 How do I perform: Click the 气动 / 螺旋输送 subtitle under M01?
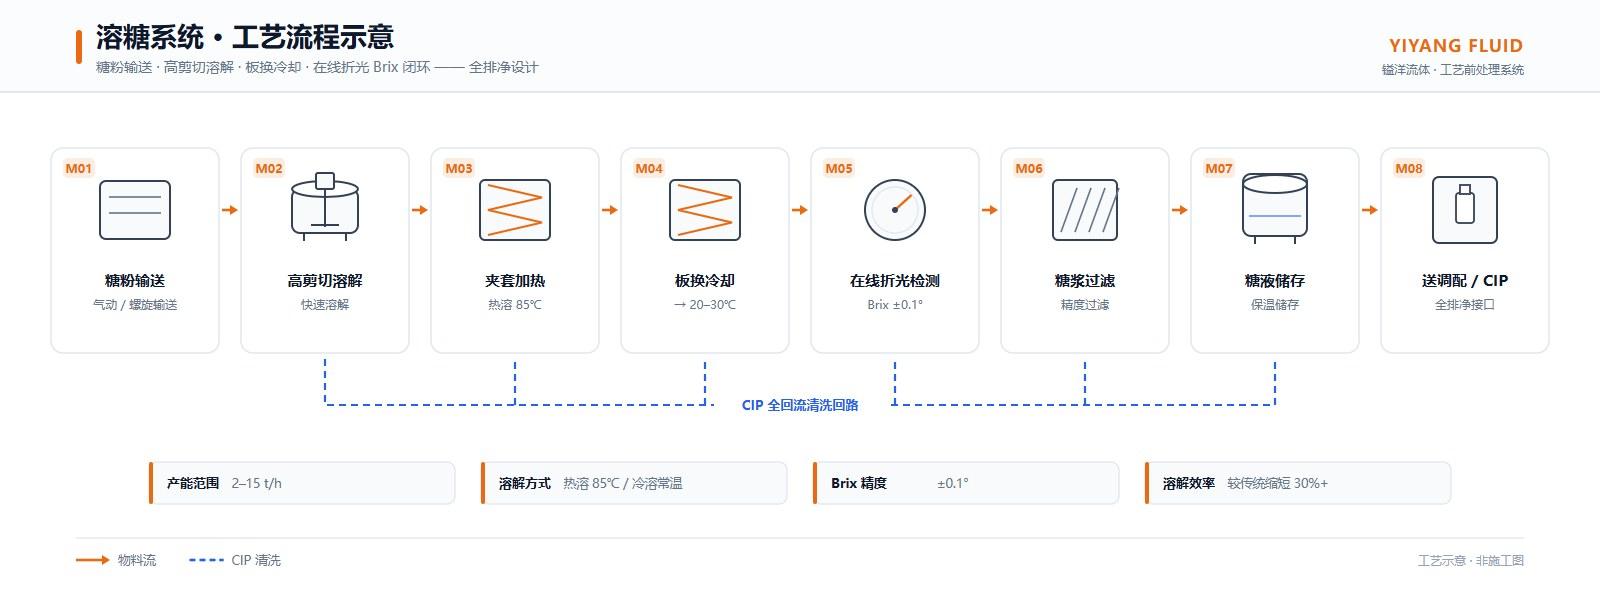click(x=135, y=305)
